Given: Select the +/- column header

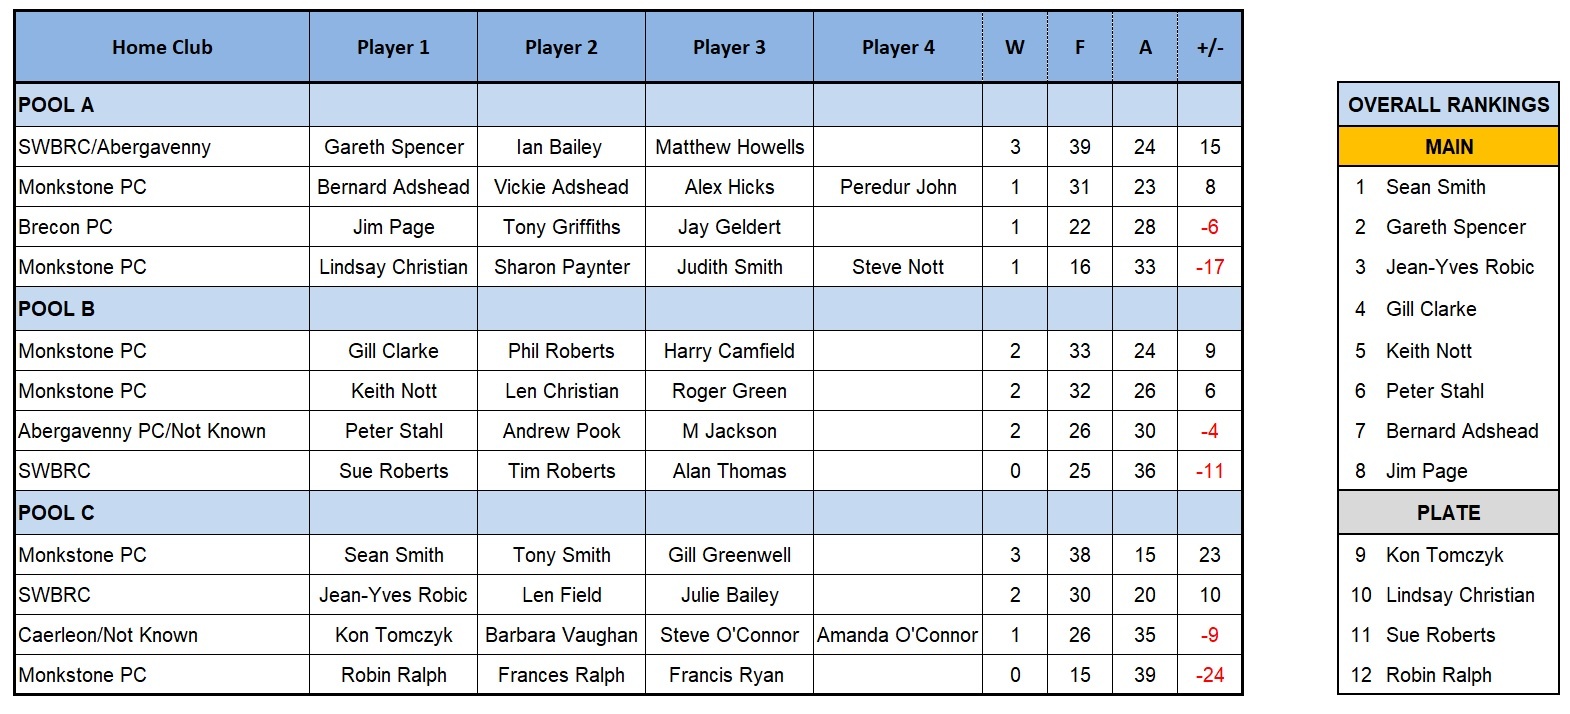Looking at the screenshot, I should (1210, 47).
